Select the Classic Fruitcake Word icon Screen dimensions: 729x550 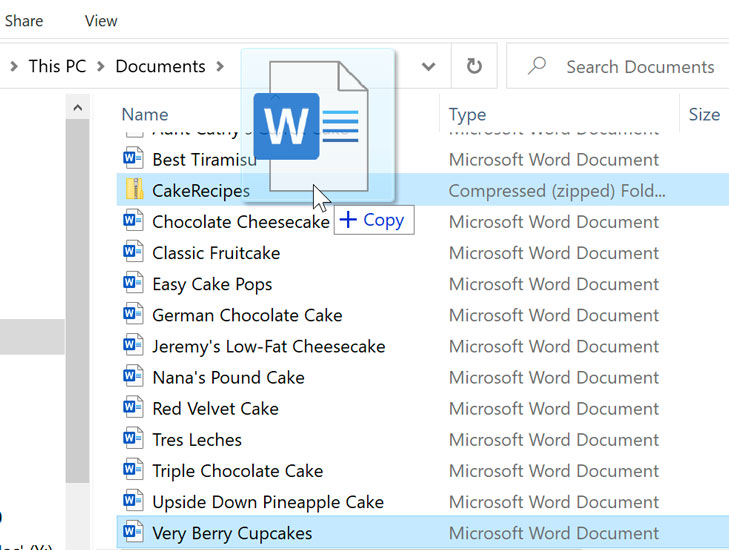click(133, 252)
